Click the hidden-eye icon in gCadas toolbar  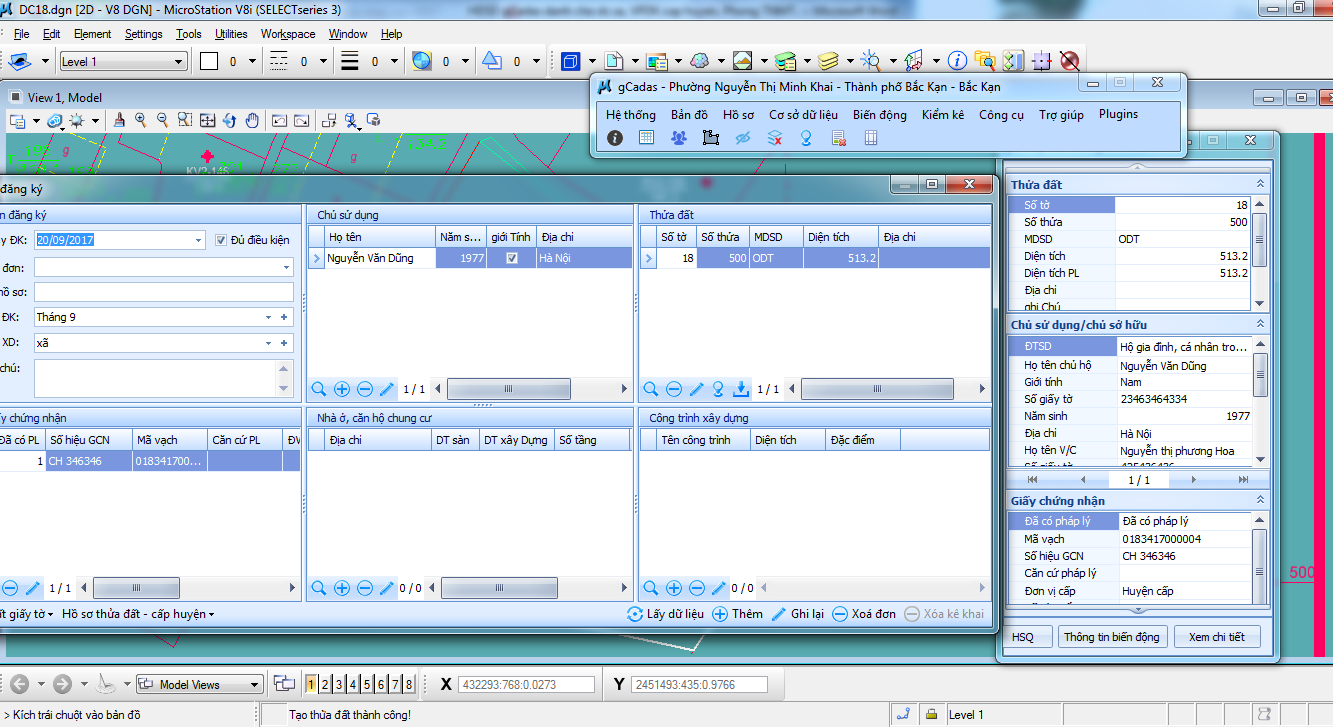pos(742,138)
